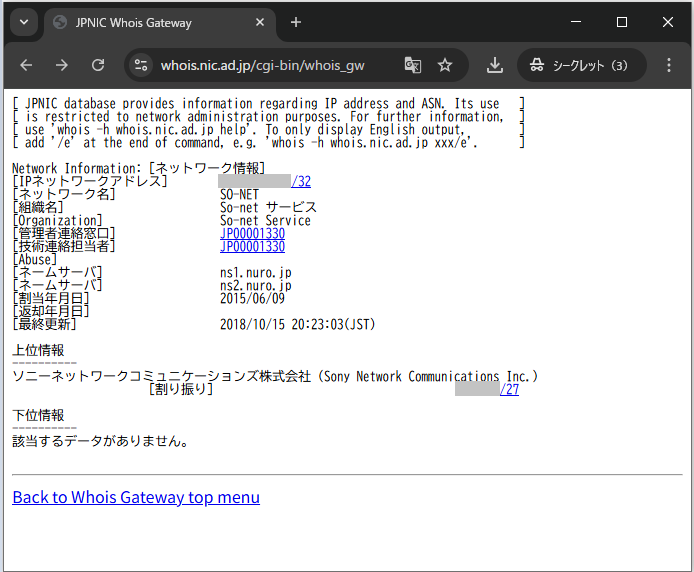Click the Network Information: [ネットワーク情報] heading
Screen dimensions: 694x572
[x=139, y=168]
